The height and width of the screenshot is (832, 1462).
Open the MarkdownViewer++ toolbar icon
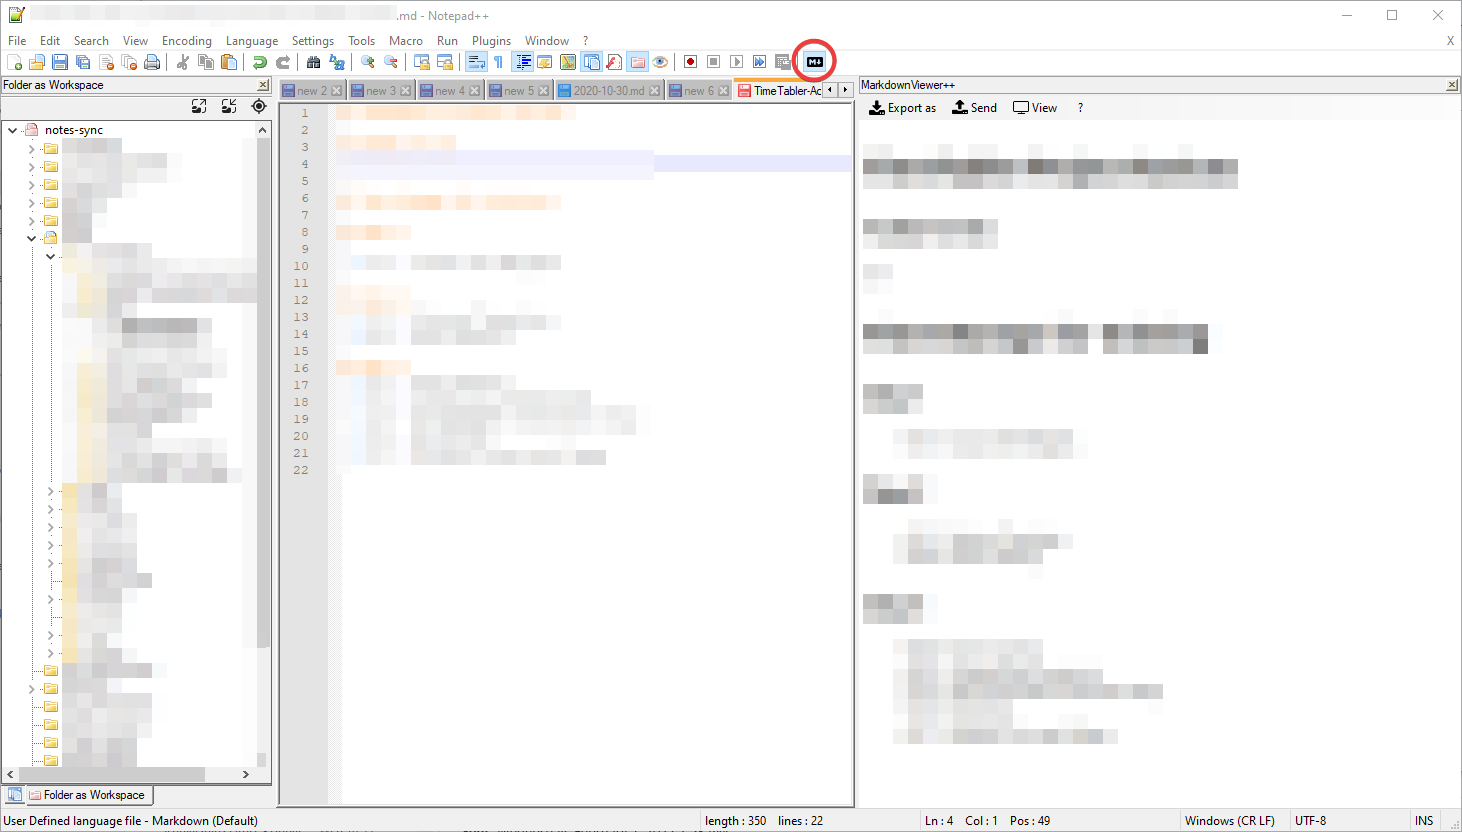[x=814, y=61]
